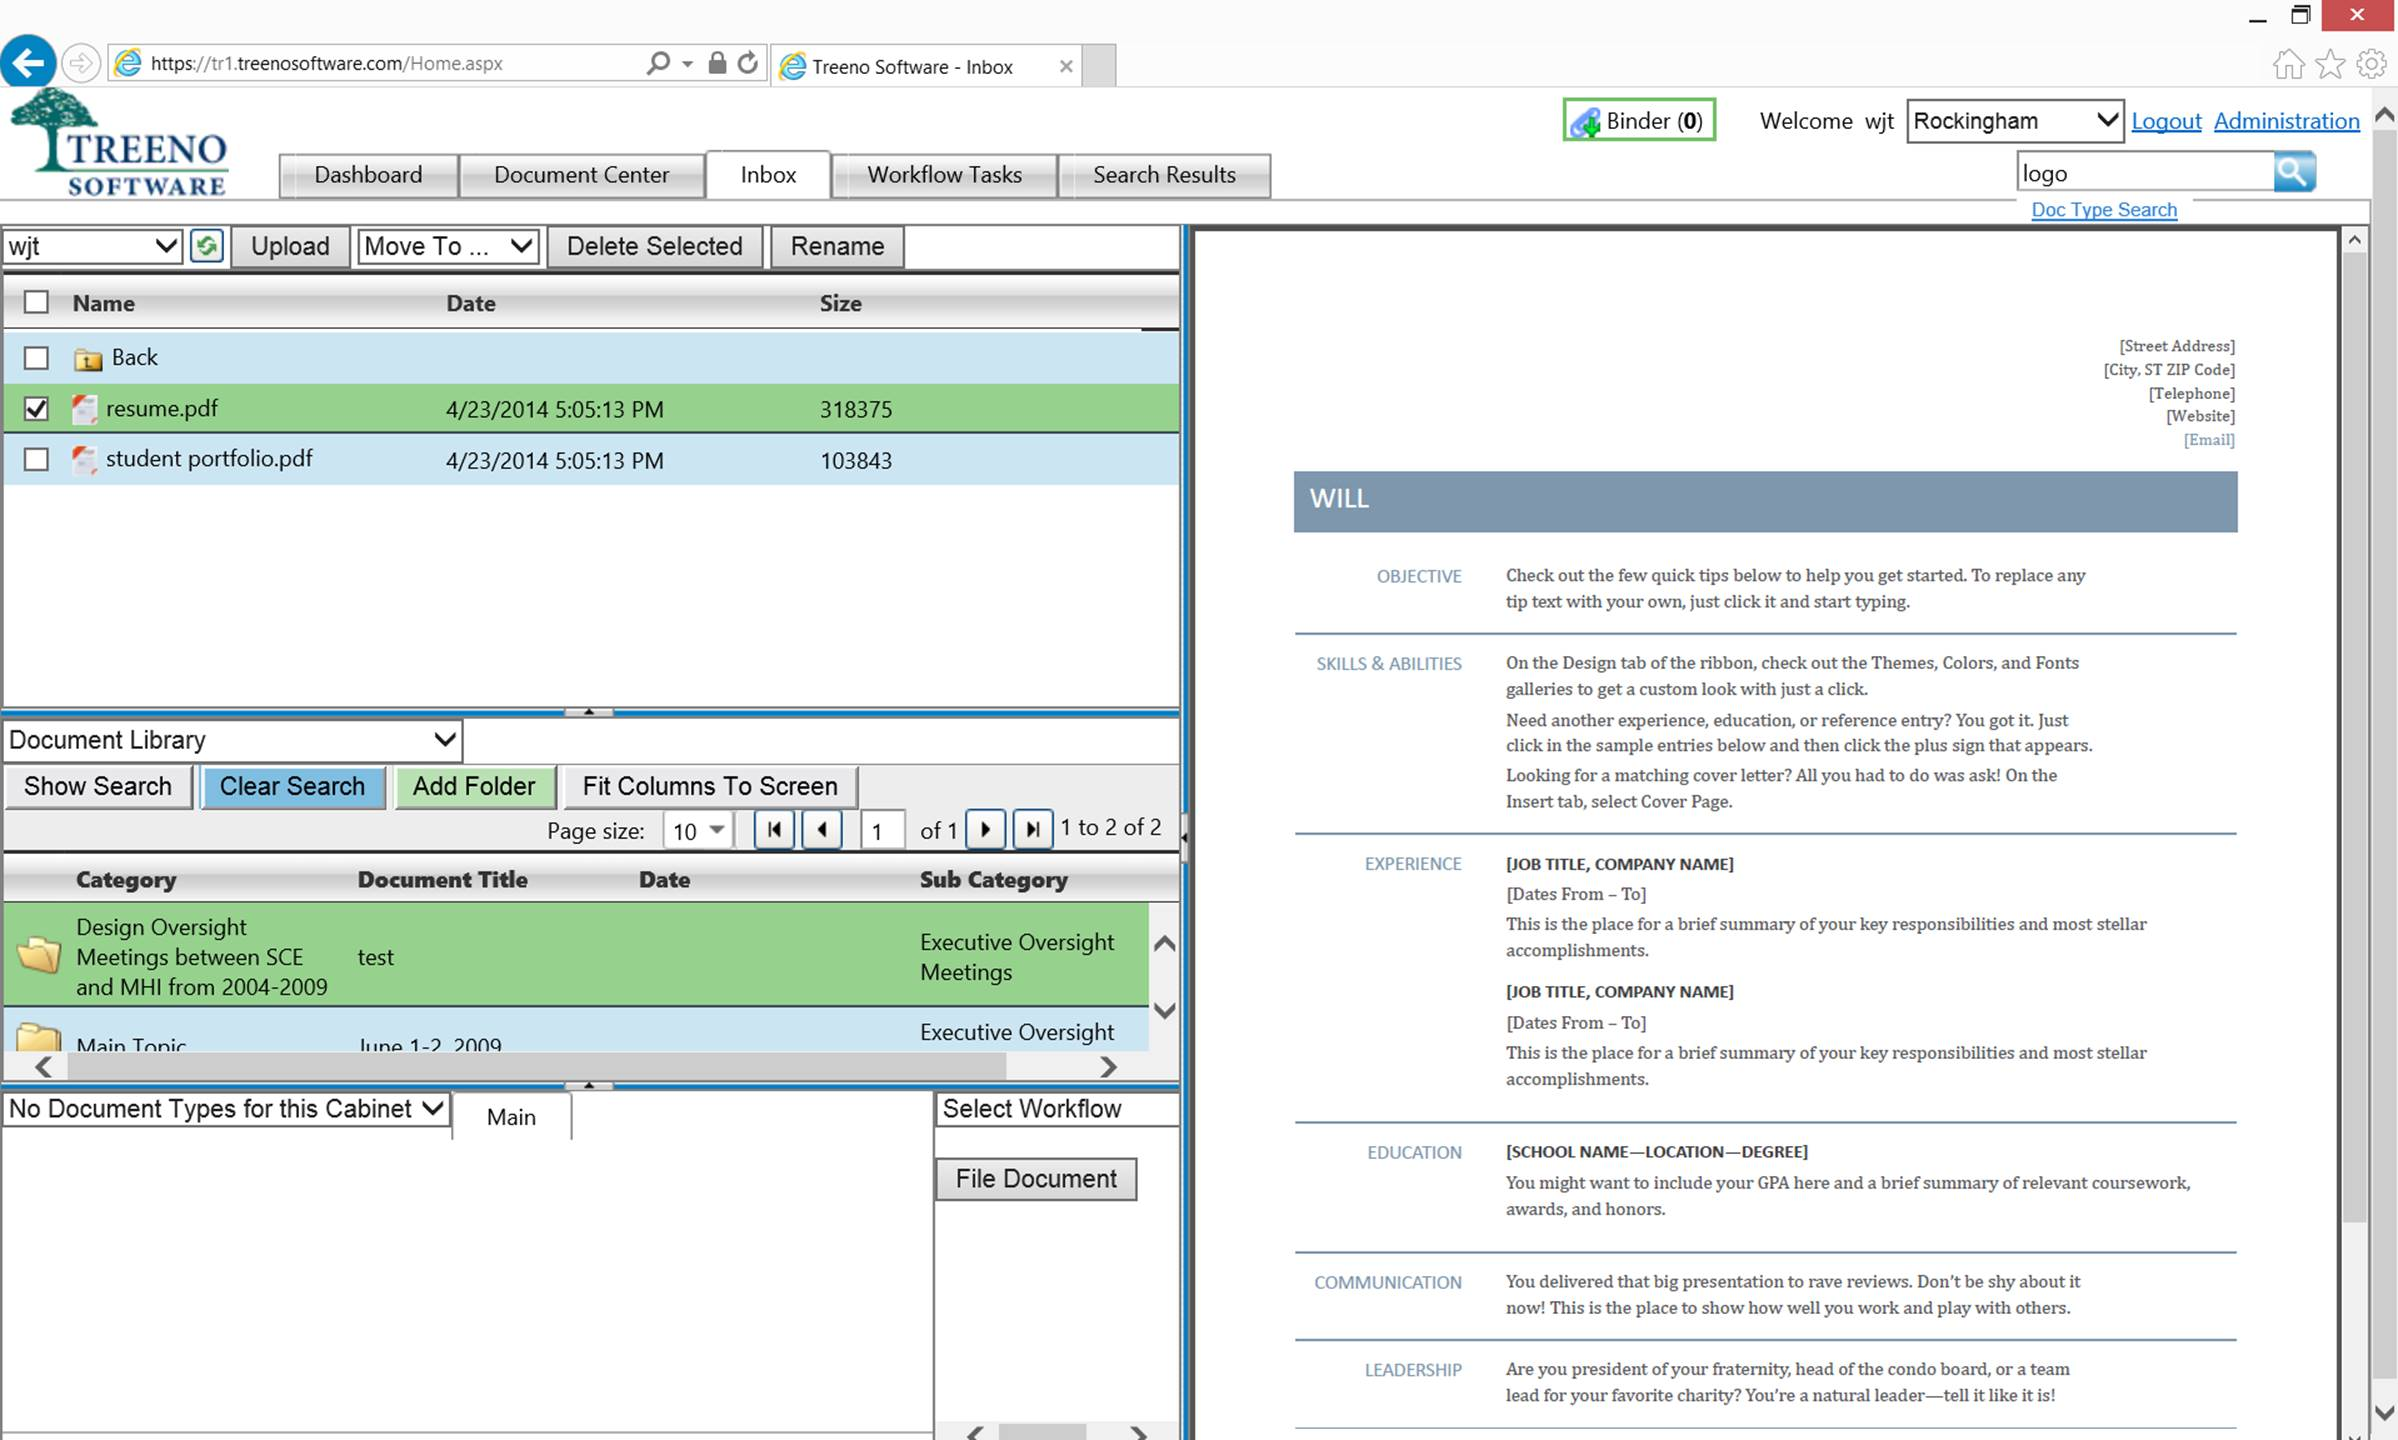Click the Back folder icon
The width and height of the screenshot is (2398, 1440).
[x=88, y=358]
